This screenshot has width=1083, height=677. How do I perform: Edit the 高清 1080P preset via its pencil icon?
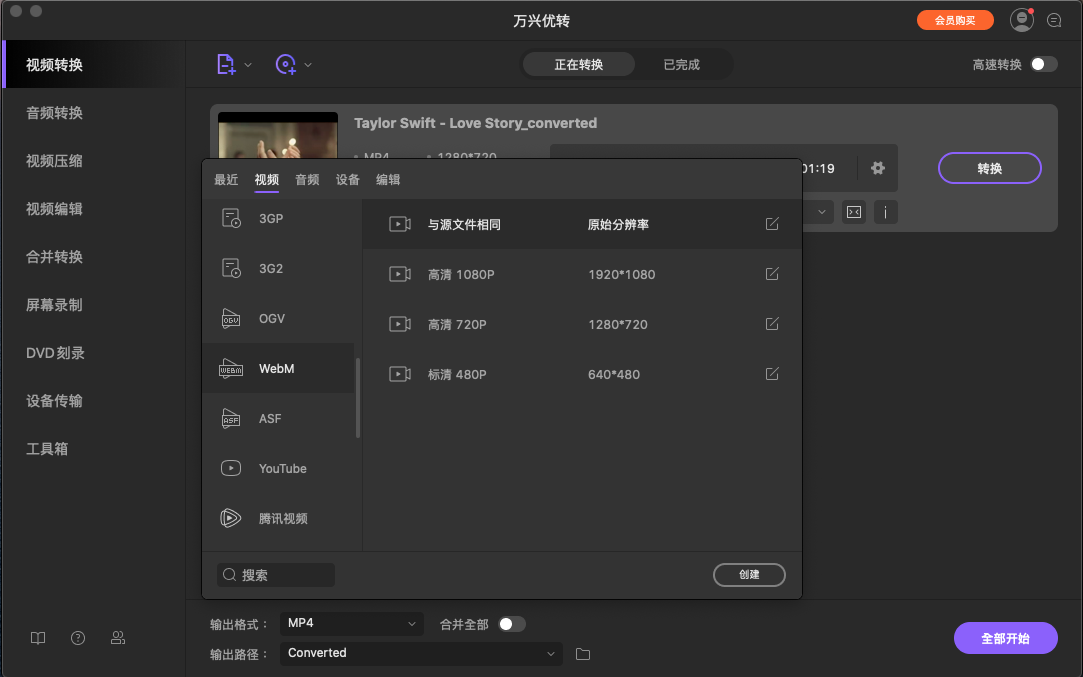[x=771, y=274]
